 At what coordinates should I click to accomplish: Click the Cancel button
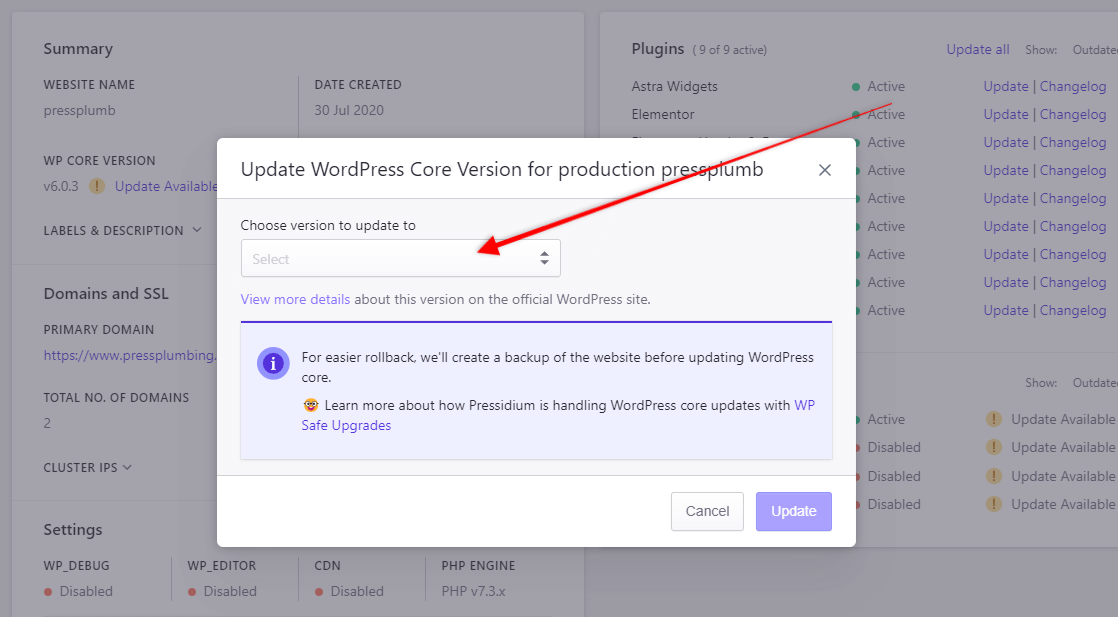707,511
